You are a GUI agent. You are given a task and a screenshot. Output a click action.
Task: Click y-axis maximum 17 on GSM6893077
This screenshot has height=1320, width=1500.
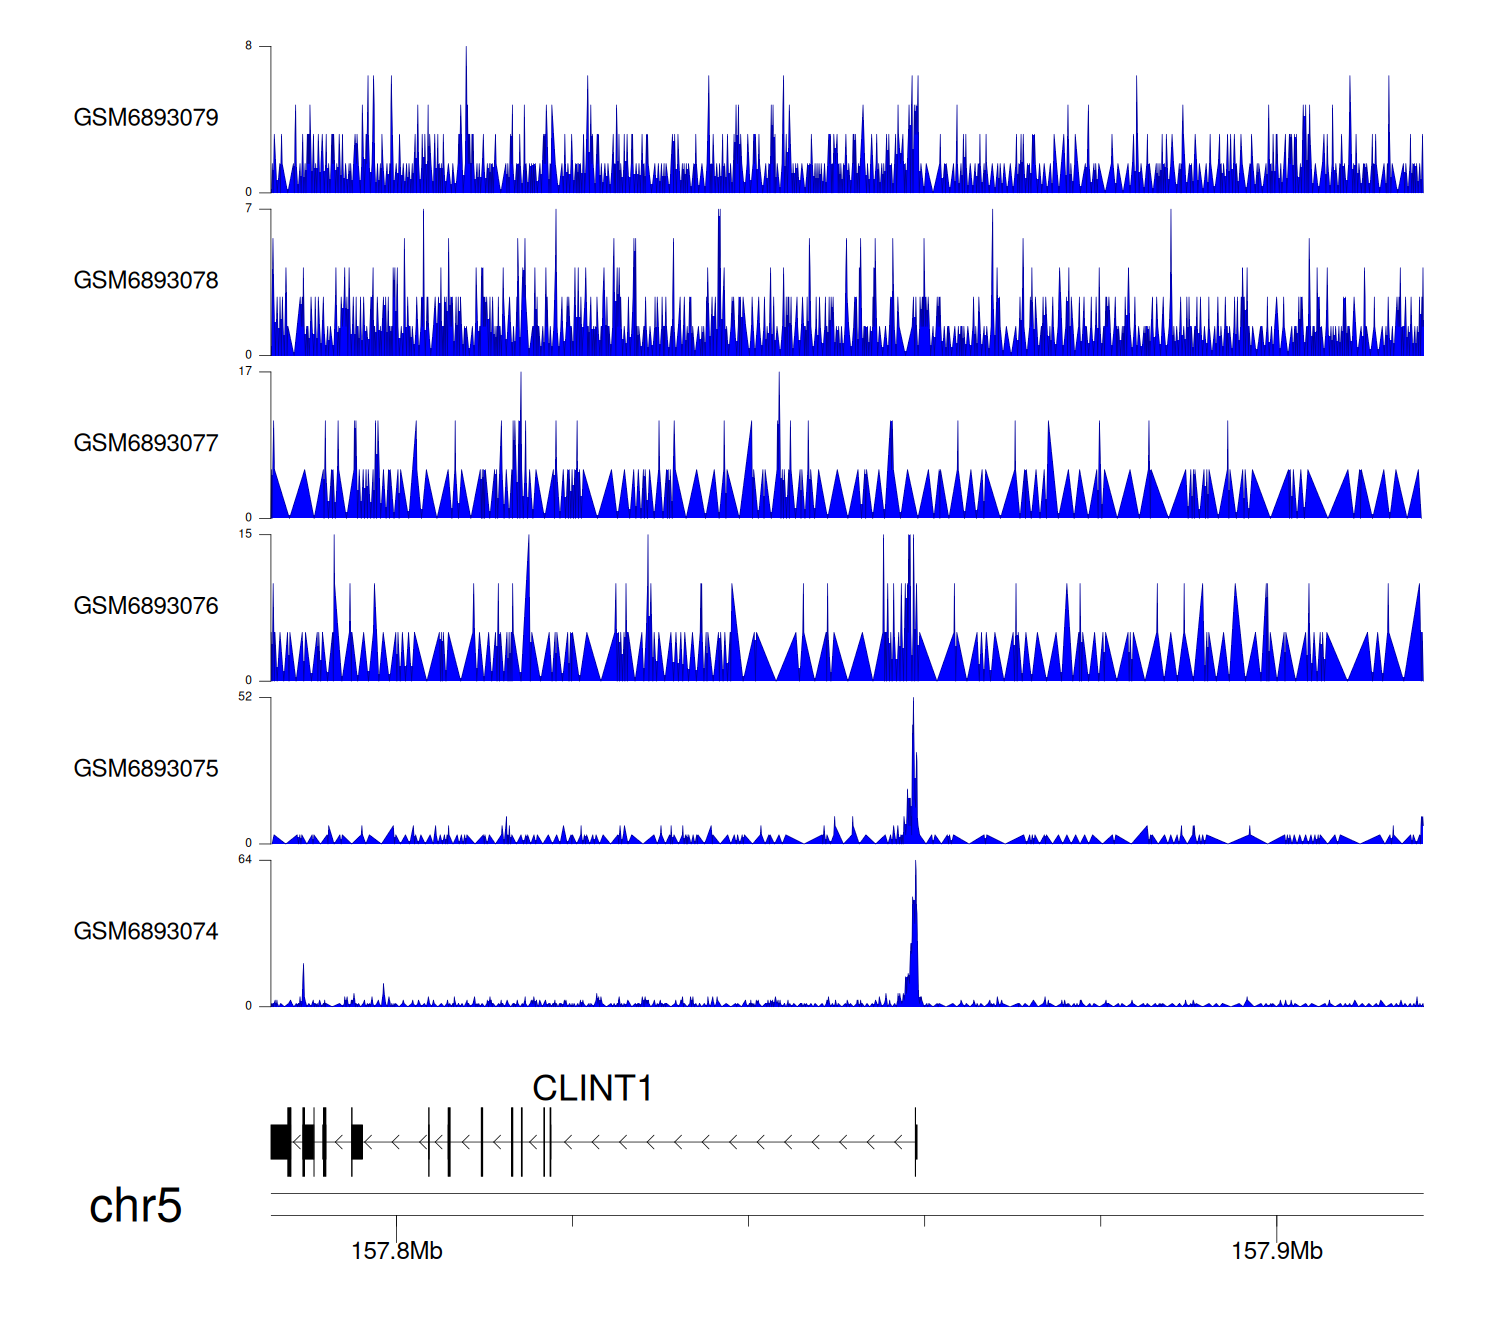point(245,371)
